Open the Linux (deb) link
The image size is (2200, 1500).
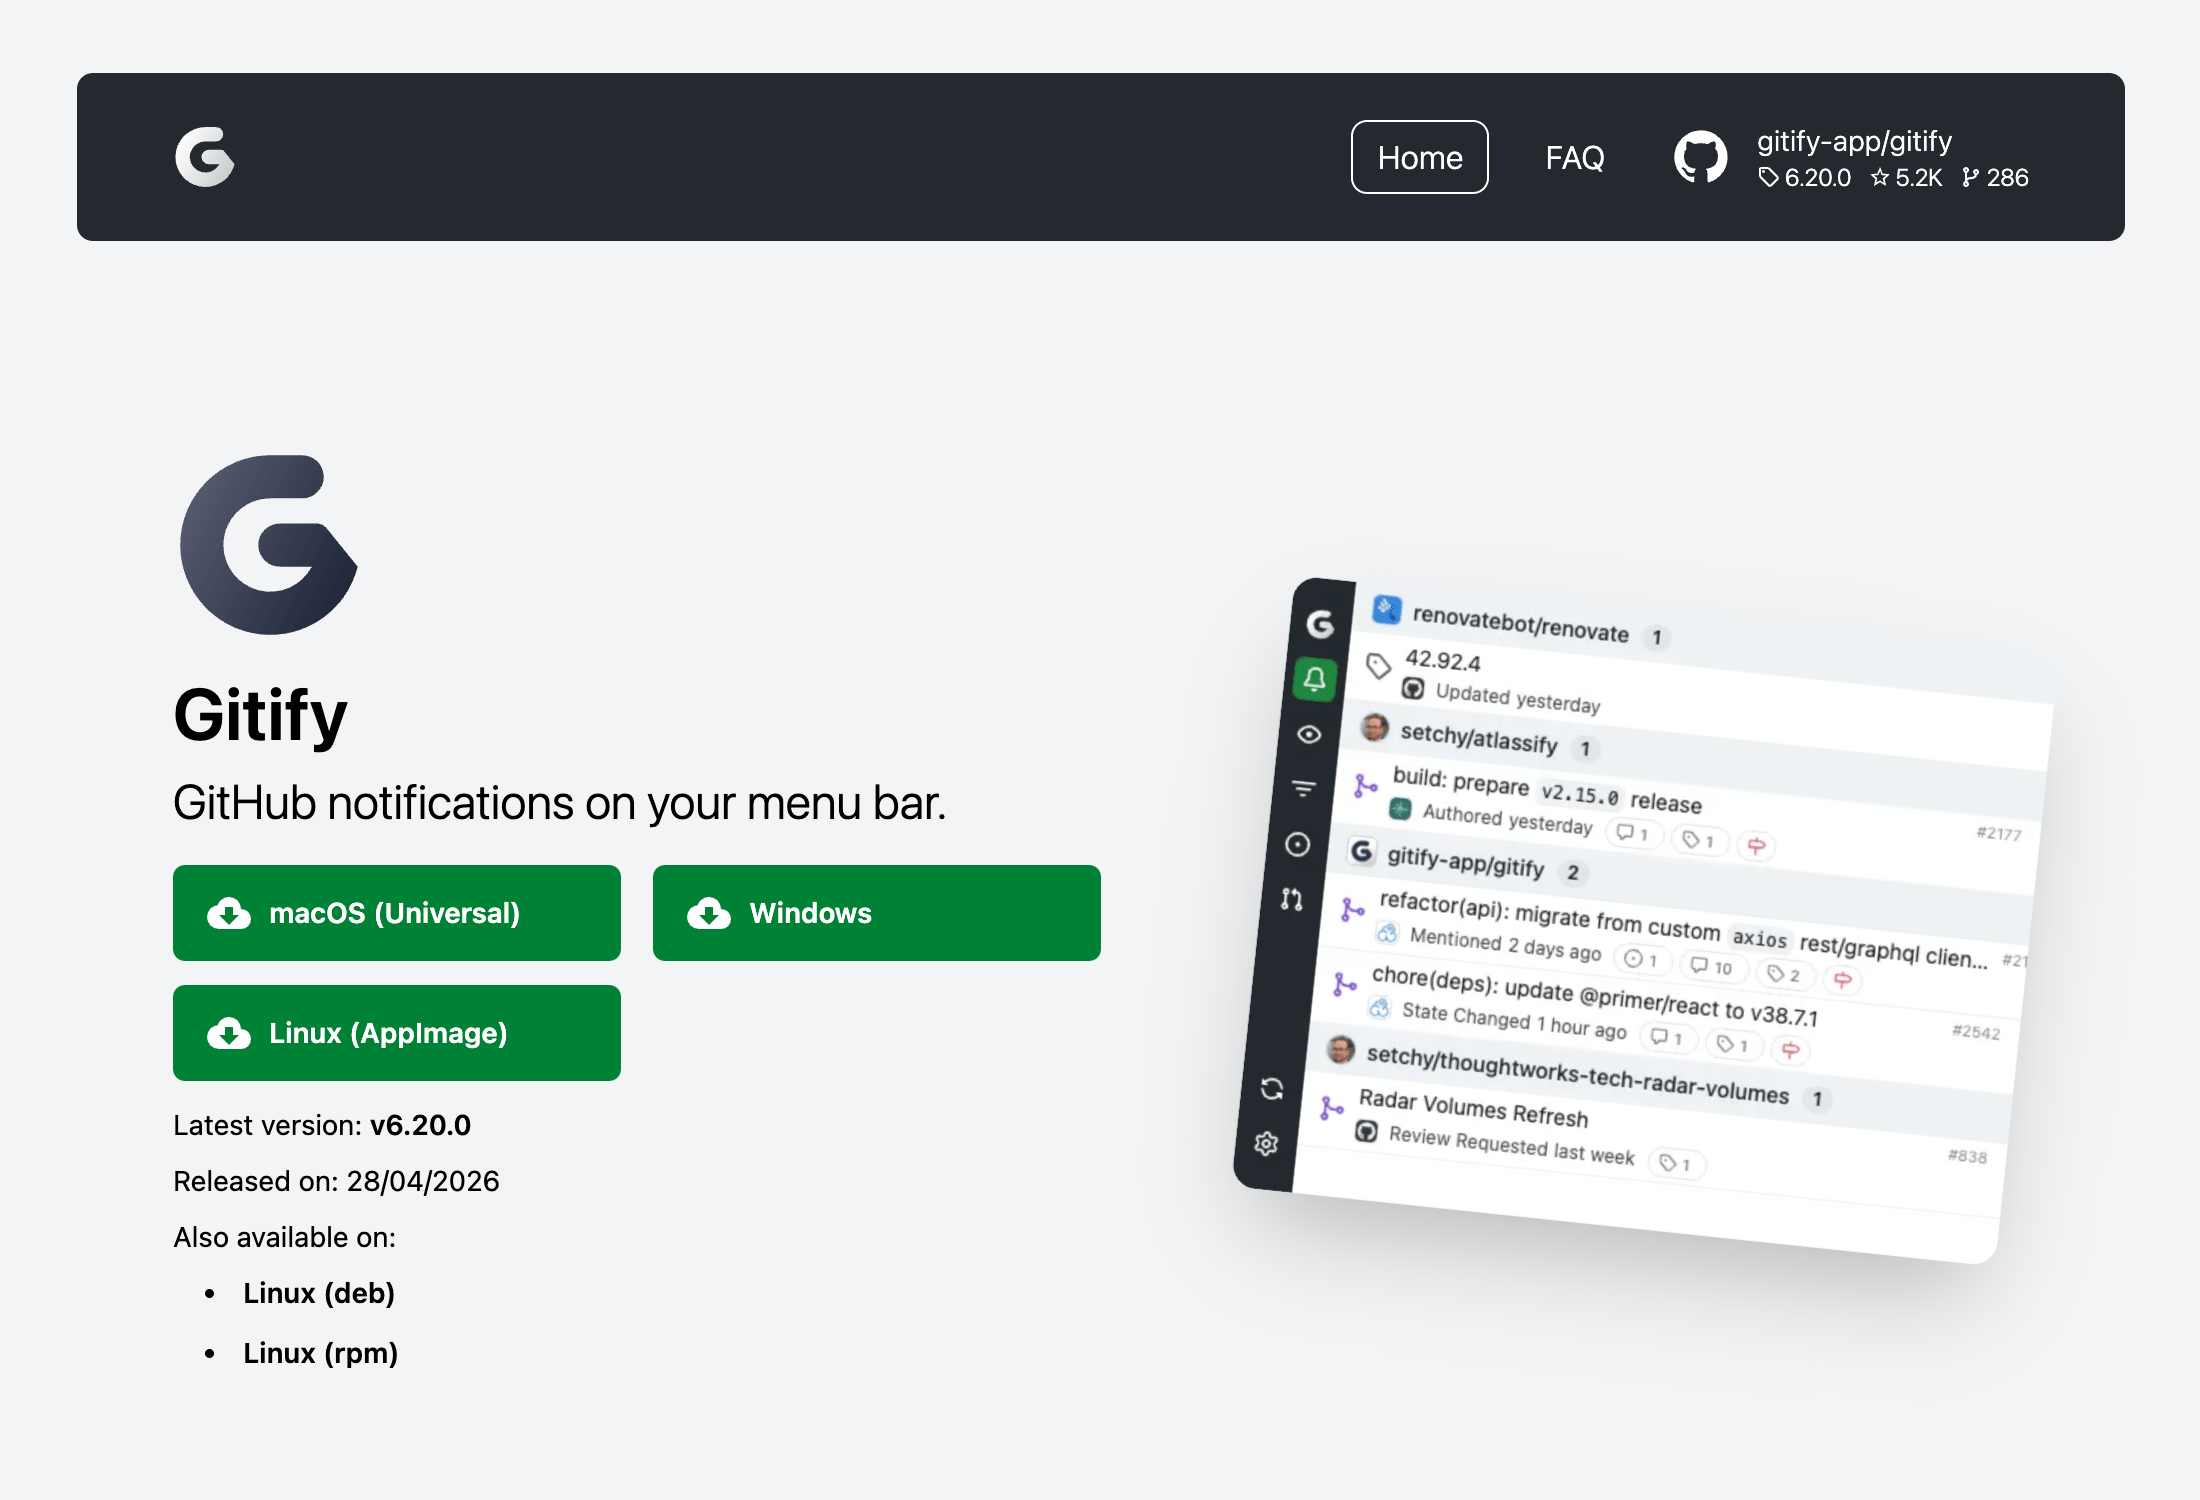pyautogui.click(x=319, y=1293)
